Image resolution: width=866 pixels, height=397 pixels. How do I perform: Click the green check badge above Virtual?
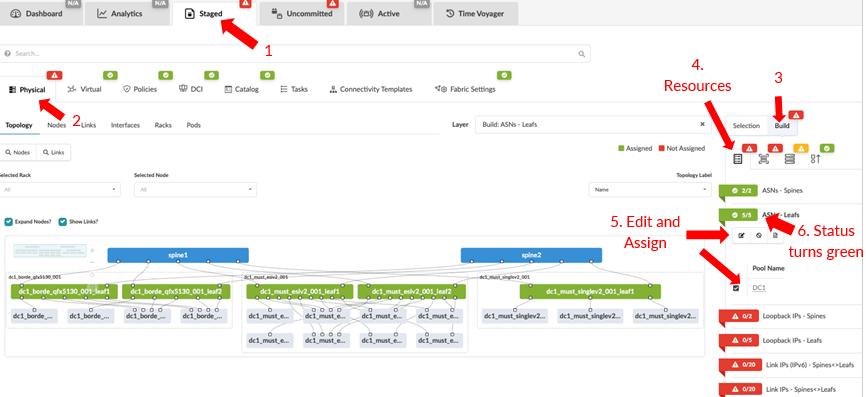click(110, 75)
